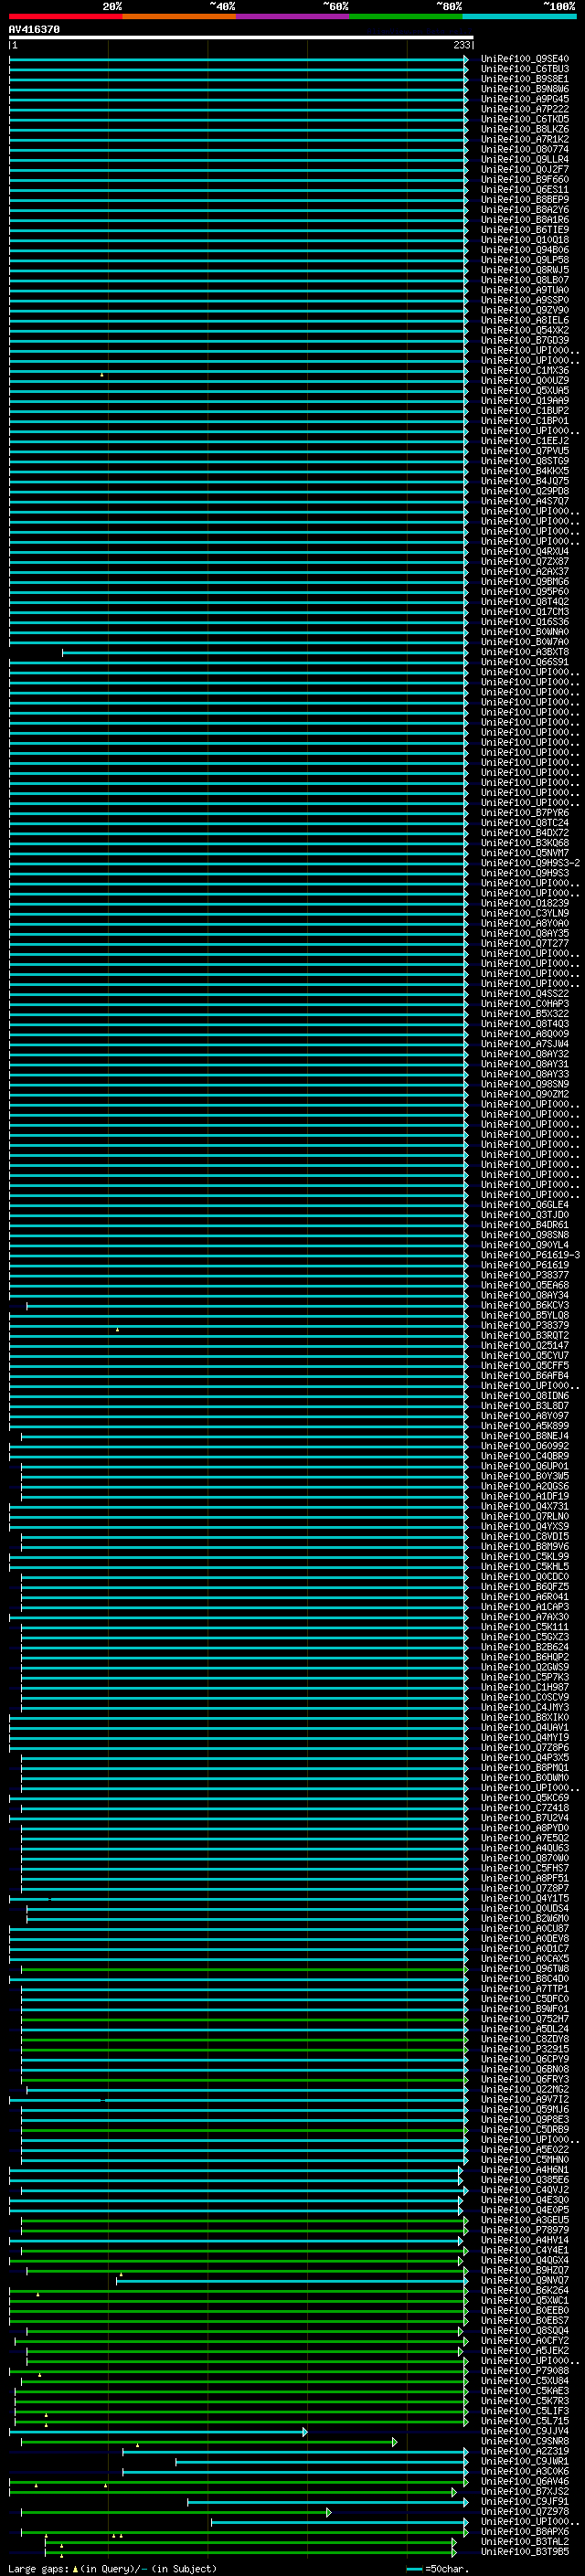Select hit label UniRef100_Q4X731
Image resolution: width=585 pixels, height=2576 pixels.
525,1506
